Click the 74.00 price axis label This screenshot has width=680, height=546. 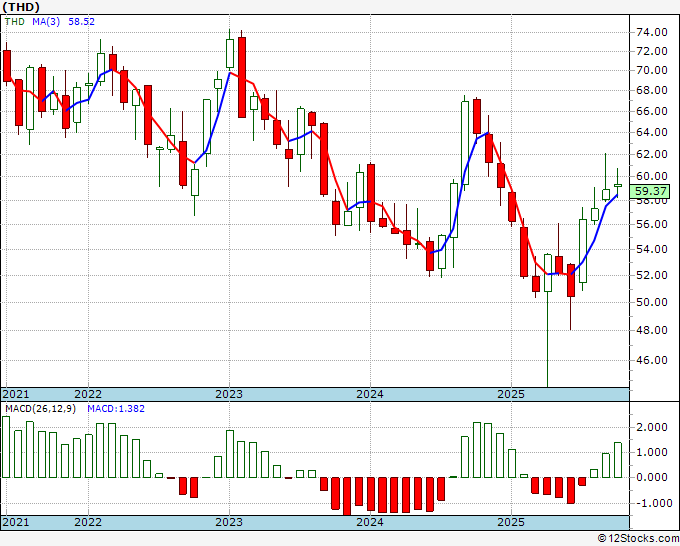pyautogui.click(x=652, y=32)
